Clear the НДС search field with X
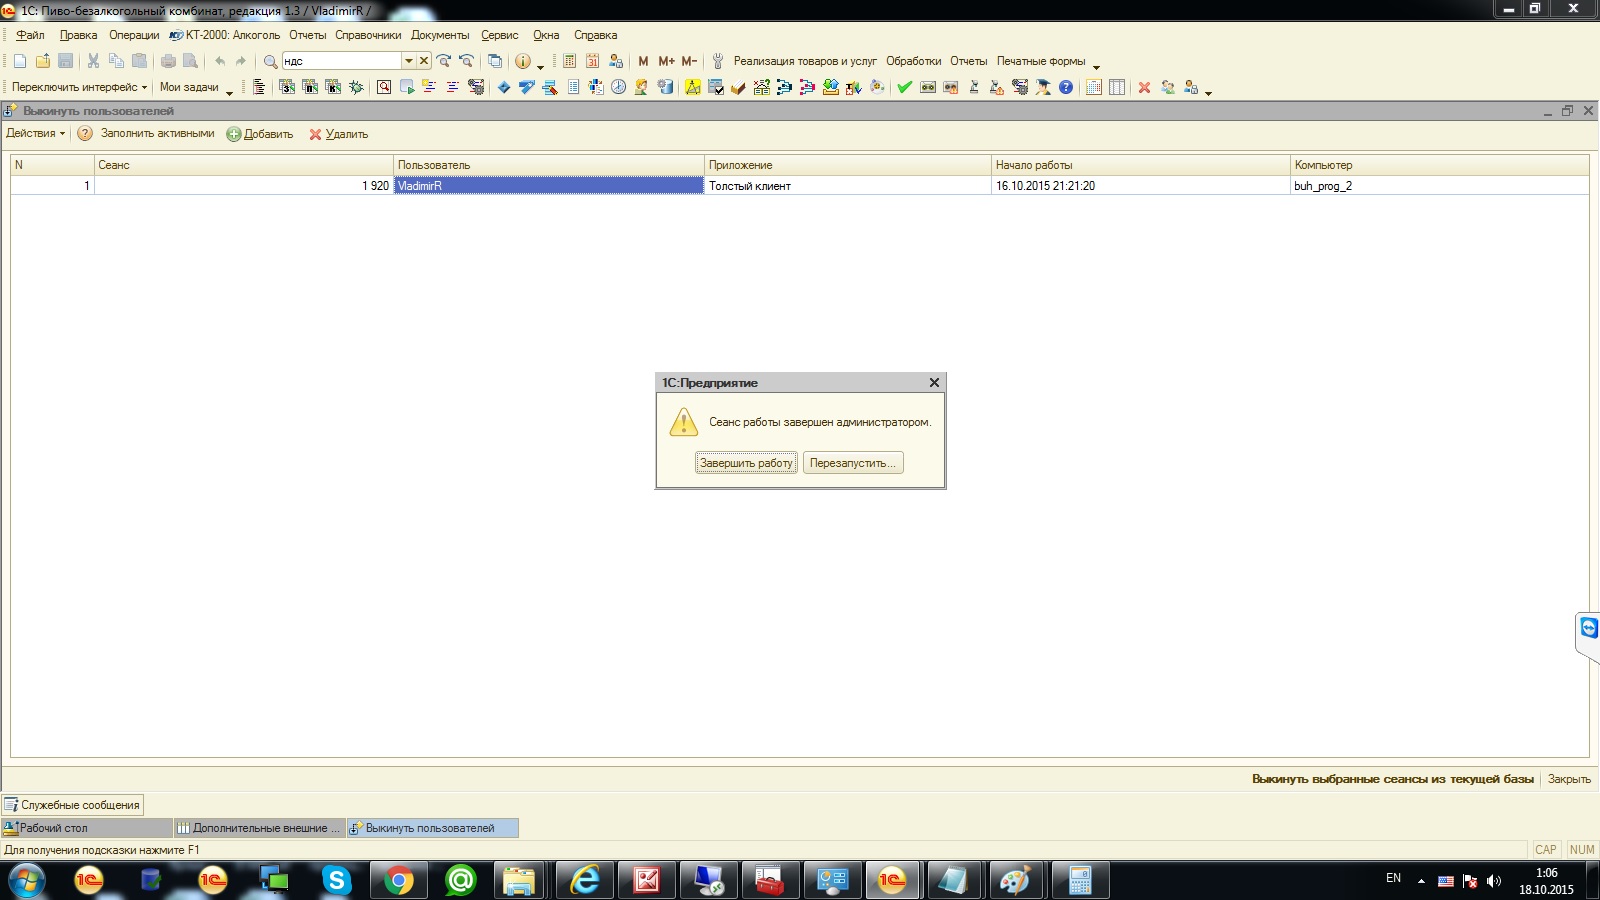Screen dimensions: 1600x900 tap(424, 61)
